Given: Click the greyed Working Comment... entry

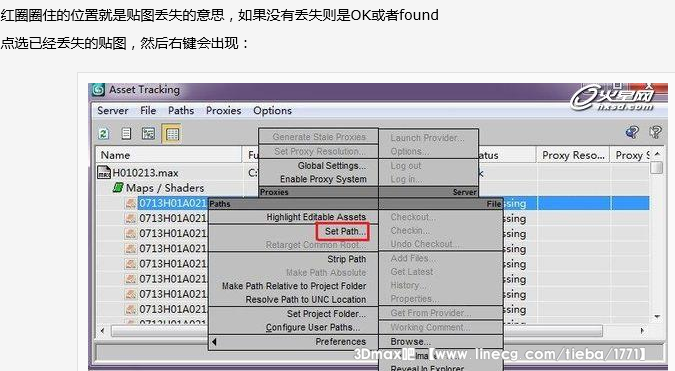Looking at the screenshot, I should point(430,327).
